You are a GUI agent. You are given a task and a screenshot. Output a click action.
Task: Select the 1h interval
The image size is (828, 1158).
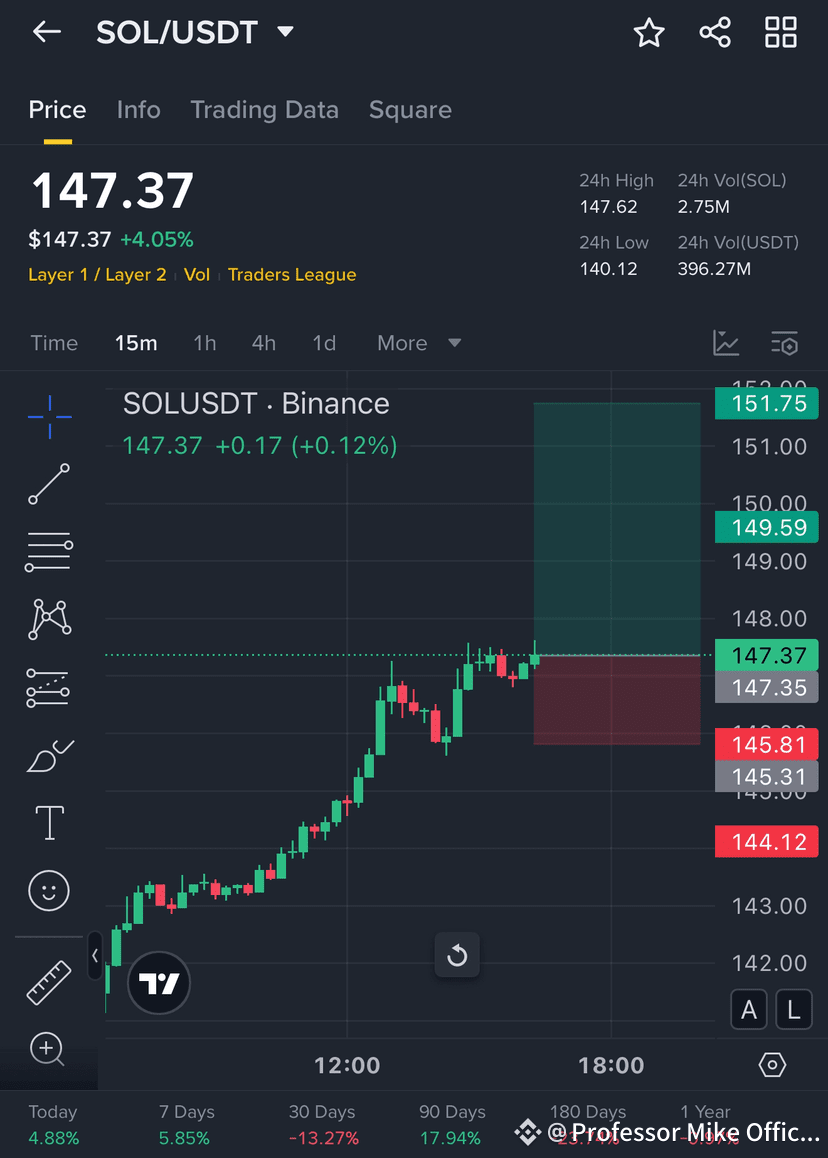tap(205, 343)
